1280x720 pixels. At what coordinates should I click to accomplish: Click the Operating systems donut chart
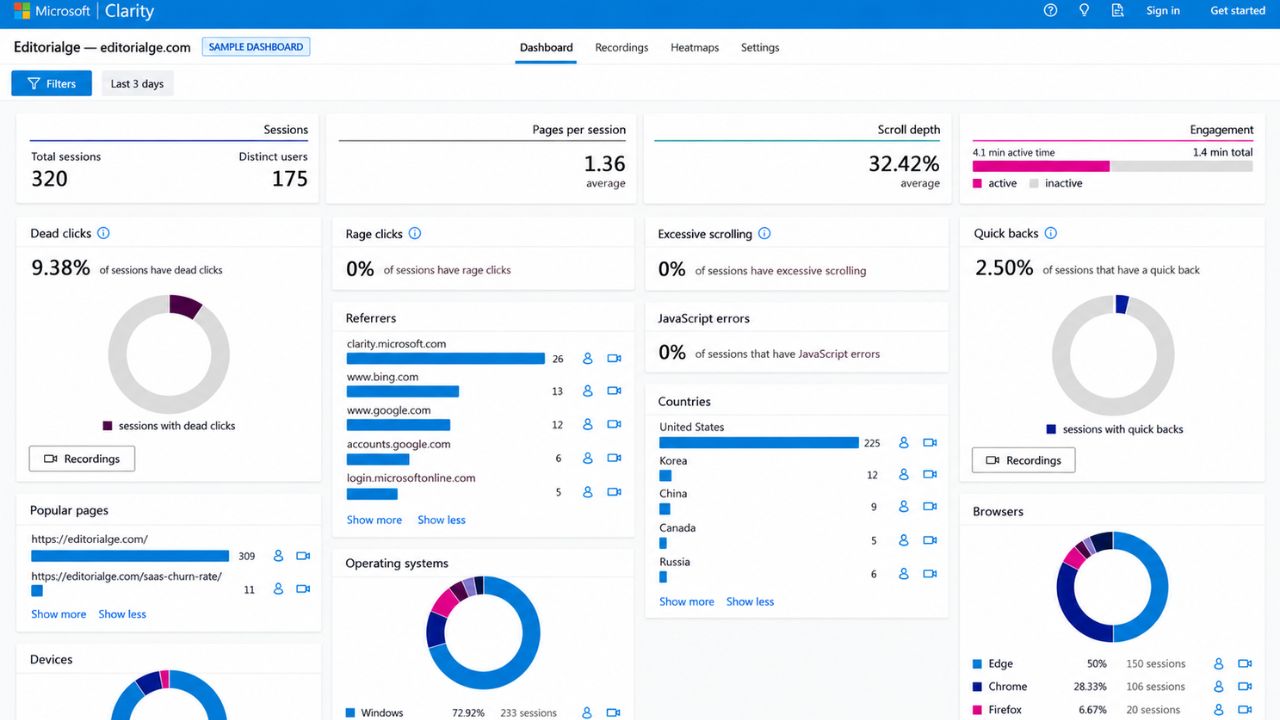point(483,633)
